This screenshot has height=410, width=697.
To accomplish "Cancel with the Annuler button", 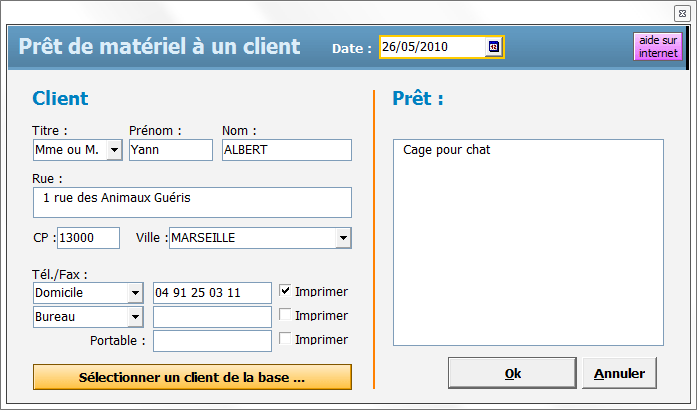I will click(620, 374).
